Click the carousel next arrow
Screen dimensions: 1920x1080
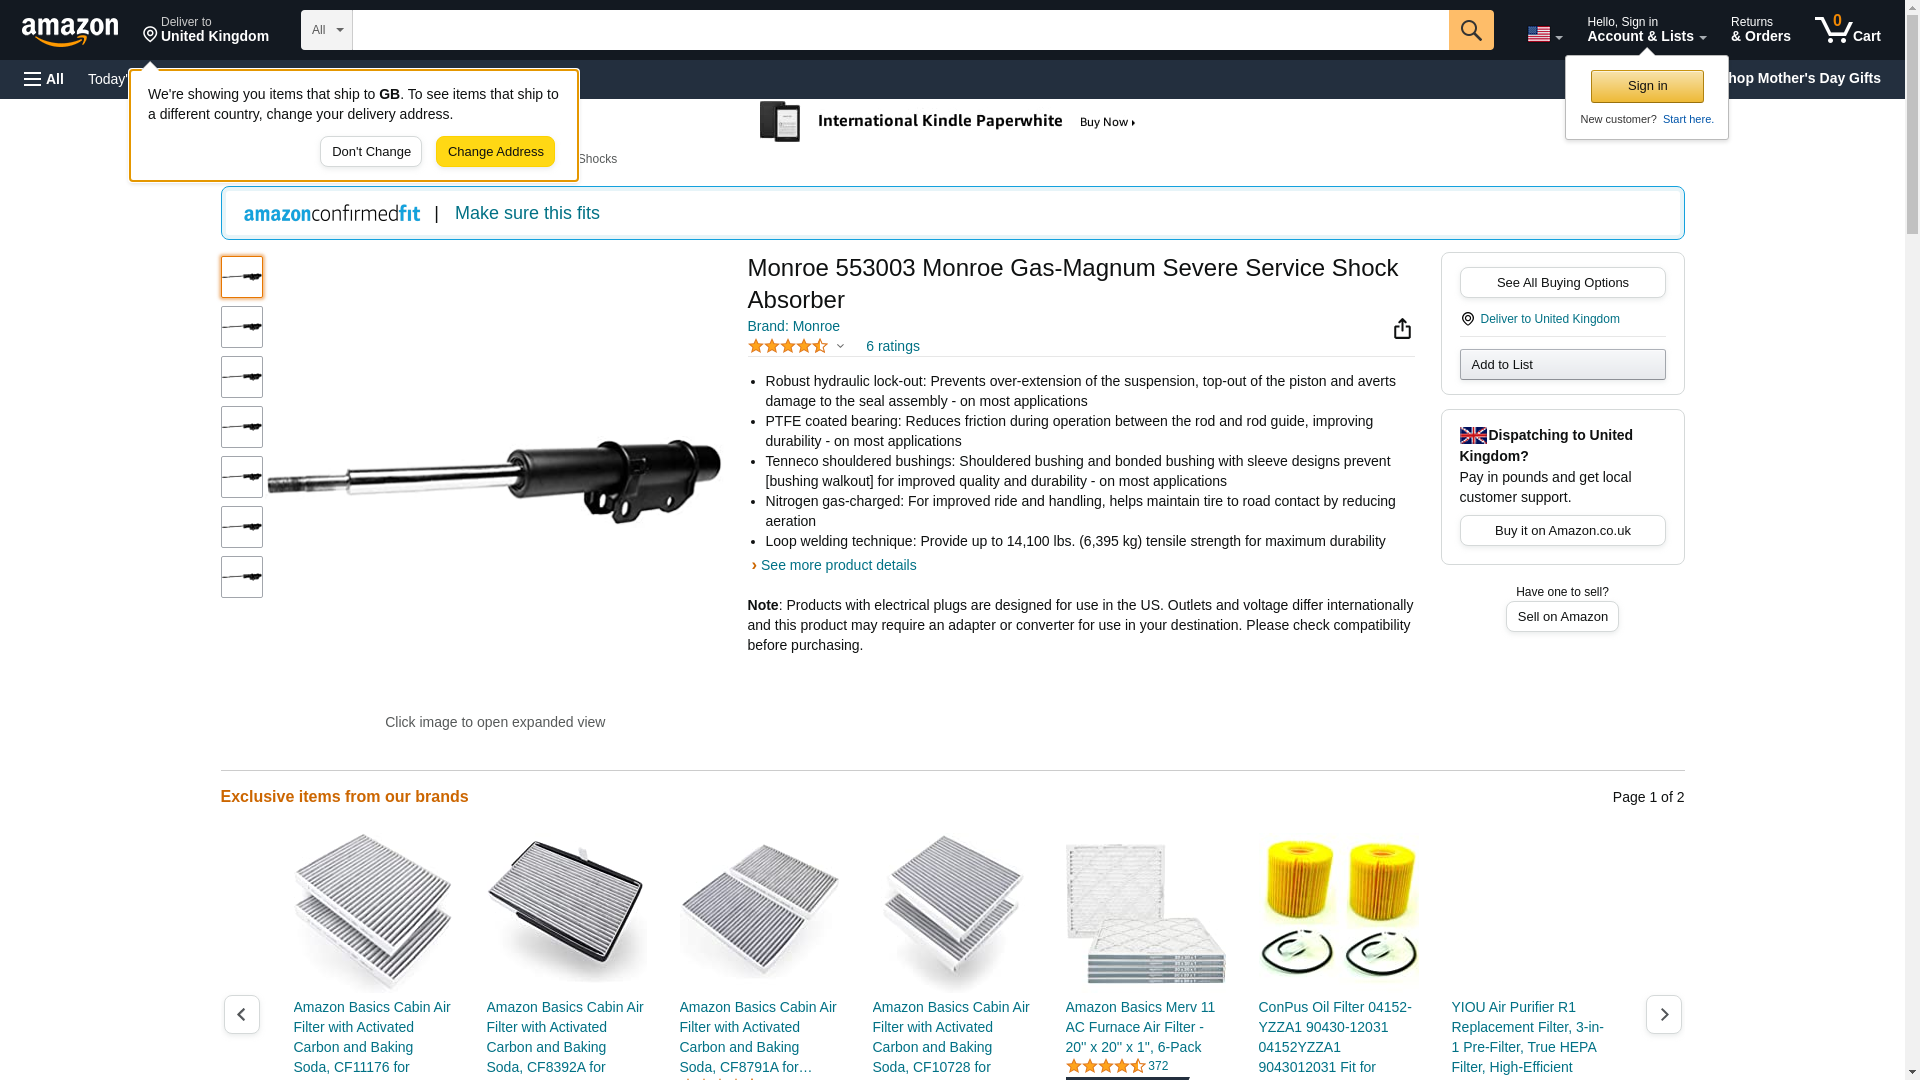point(1664,1014)
